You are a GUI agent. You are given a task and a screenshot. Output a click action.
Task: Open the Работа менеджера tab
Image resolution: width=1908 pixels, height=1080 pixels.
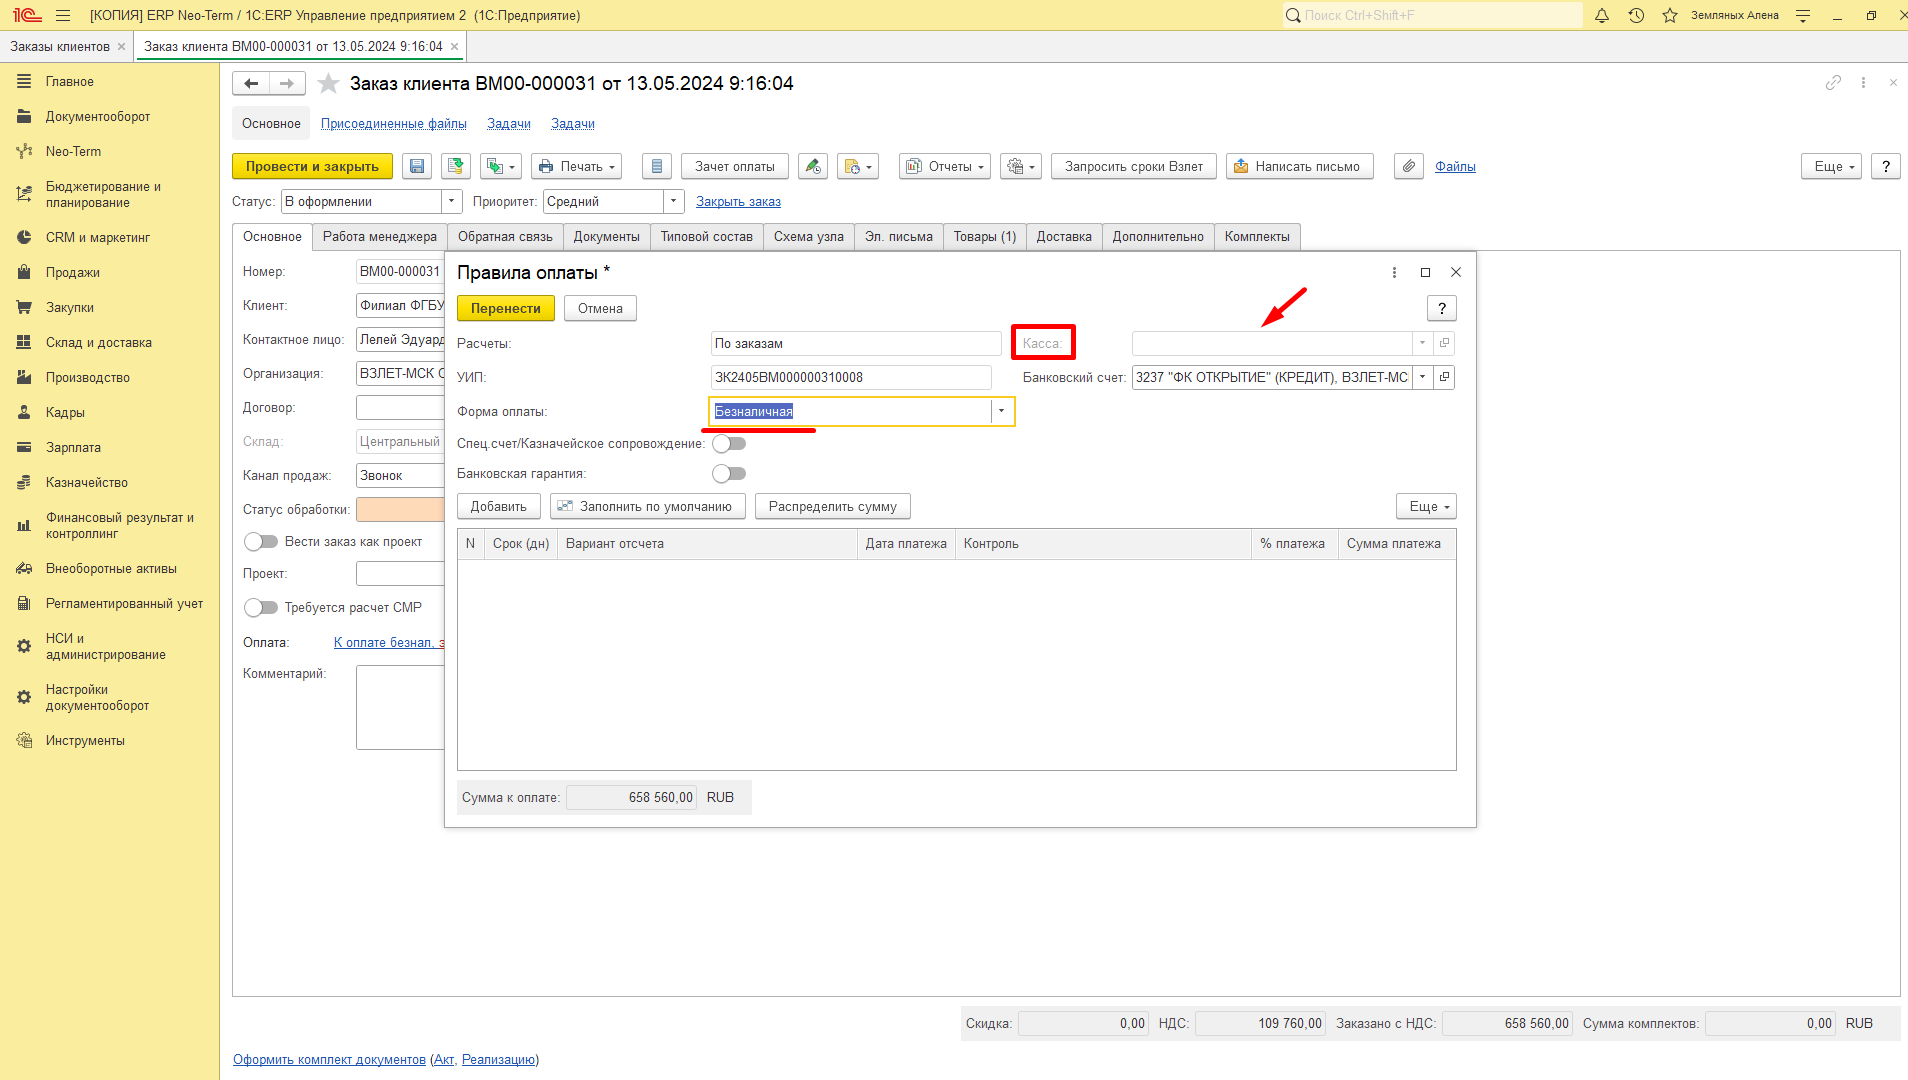(380, 237)
